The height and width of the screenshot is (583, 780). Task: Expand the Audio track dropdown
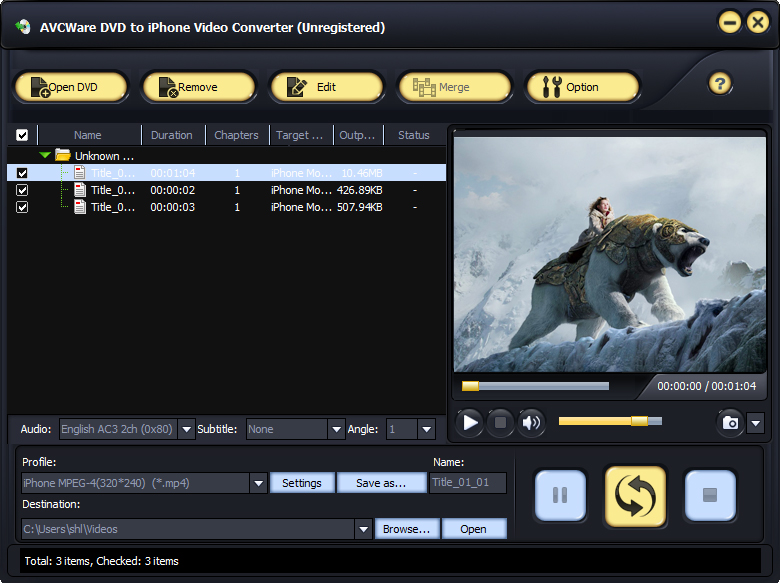pyautogui.click(x=187, y=429)
